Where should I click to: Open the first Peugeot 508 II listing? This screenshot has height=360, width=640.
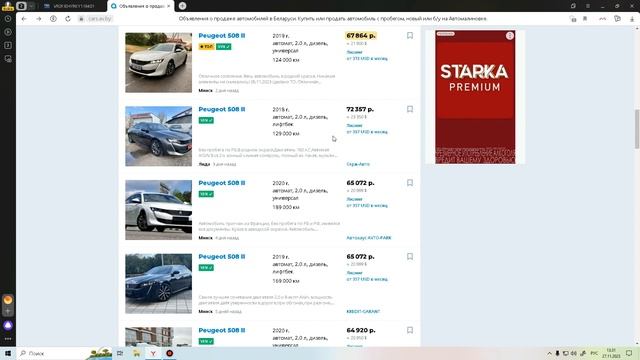222,36
